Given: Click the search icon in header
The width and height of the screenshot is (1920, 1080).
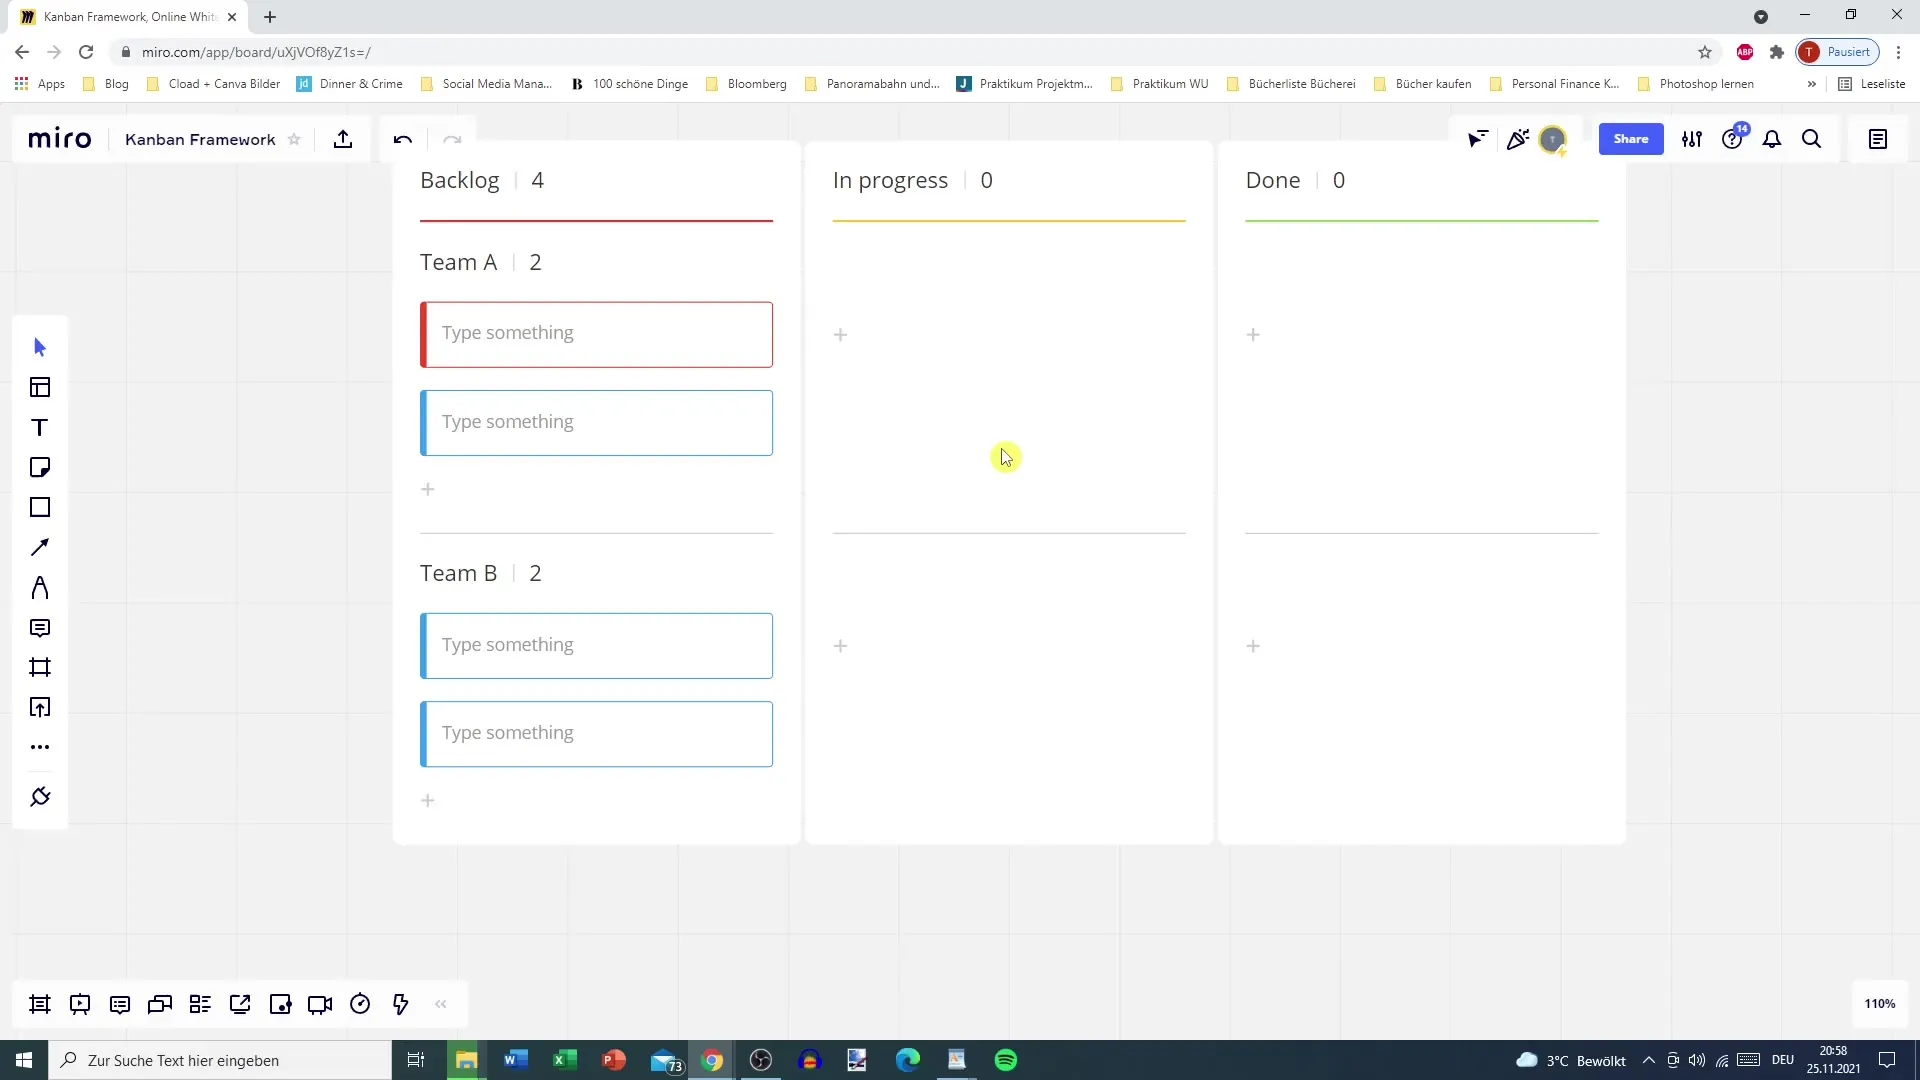Looking at the screenshot, I should 1813,138.
